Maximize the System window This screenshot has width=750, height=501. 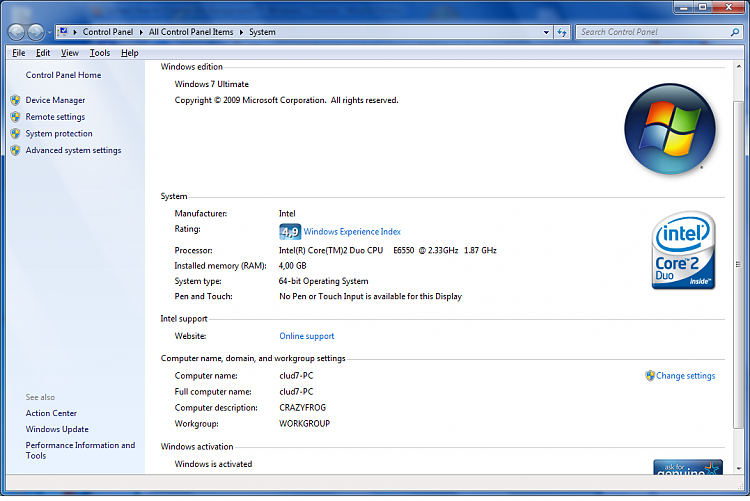[703, 7]
